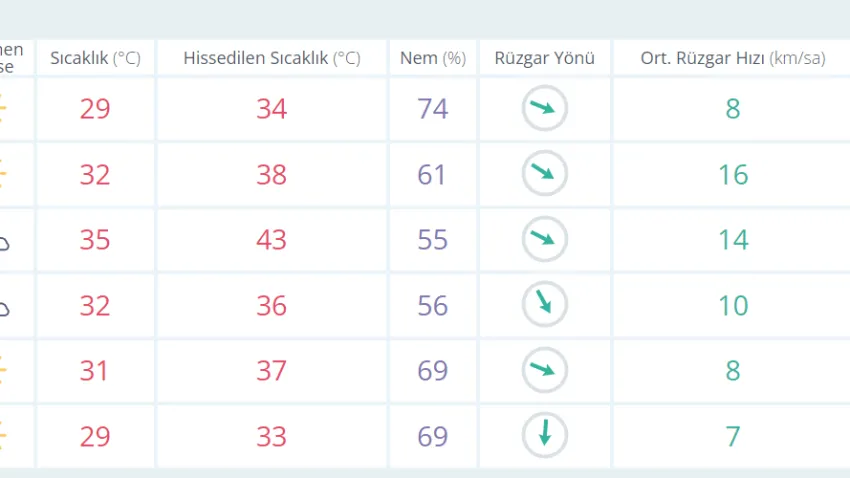Click the Hissedilen Sıcaklık column header
Image resolution: width=850 pixels, height=478 pixels.
click(x=271, y=58)
